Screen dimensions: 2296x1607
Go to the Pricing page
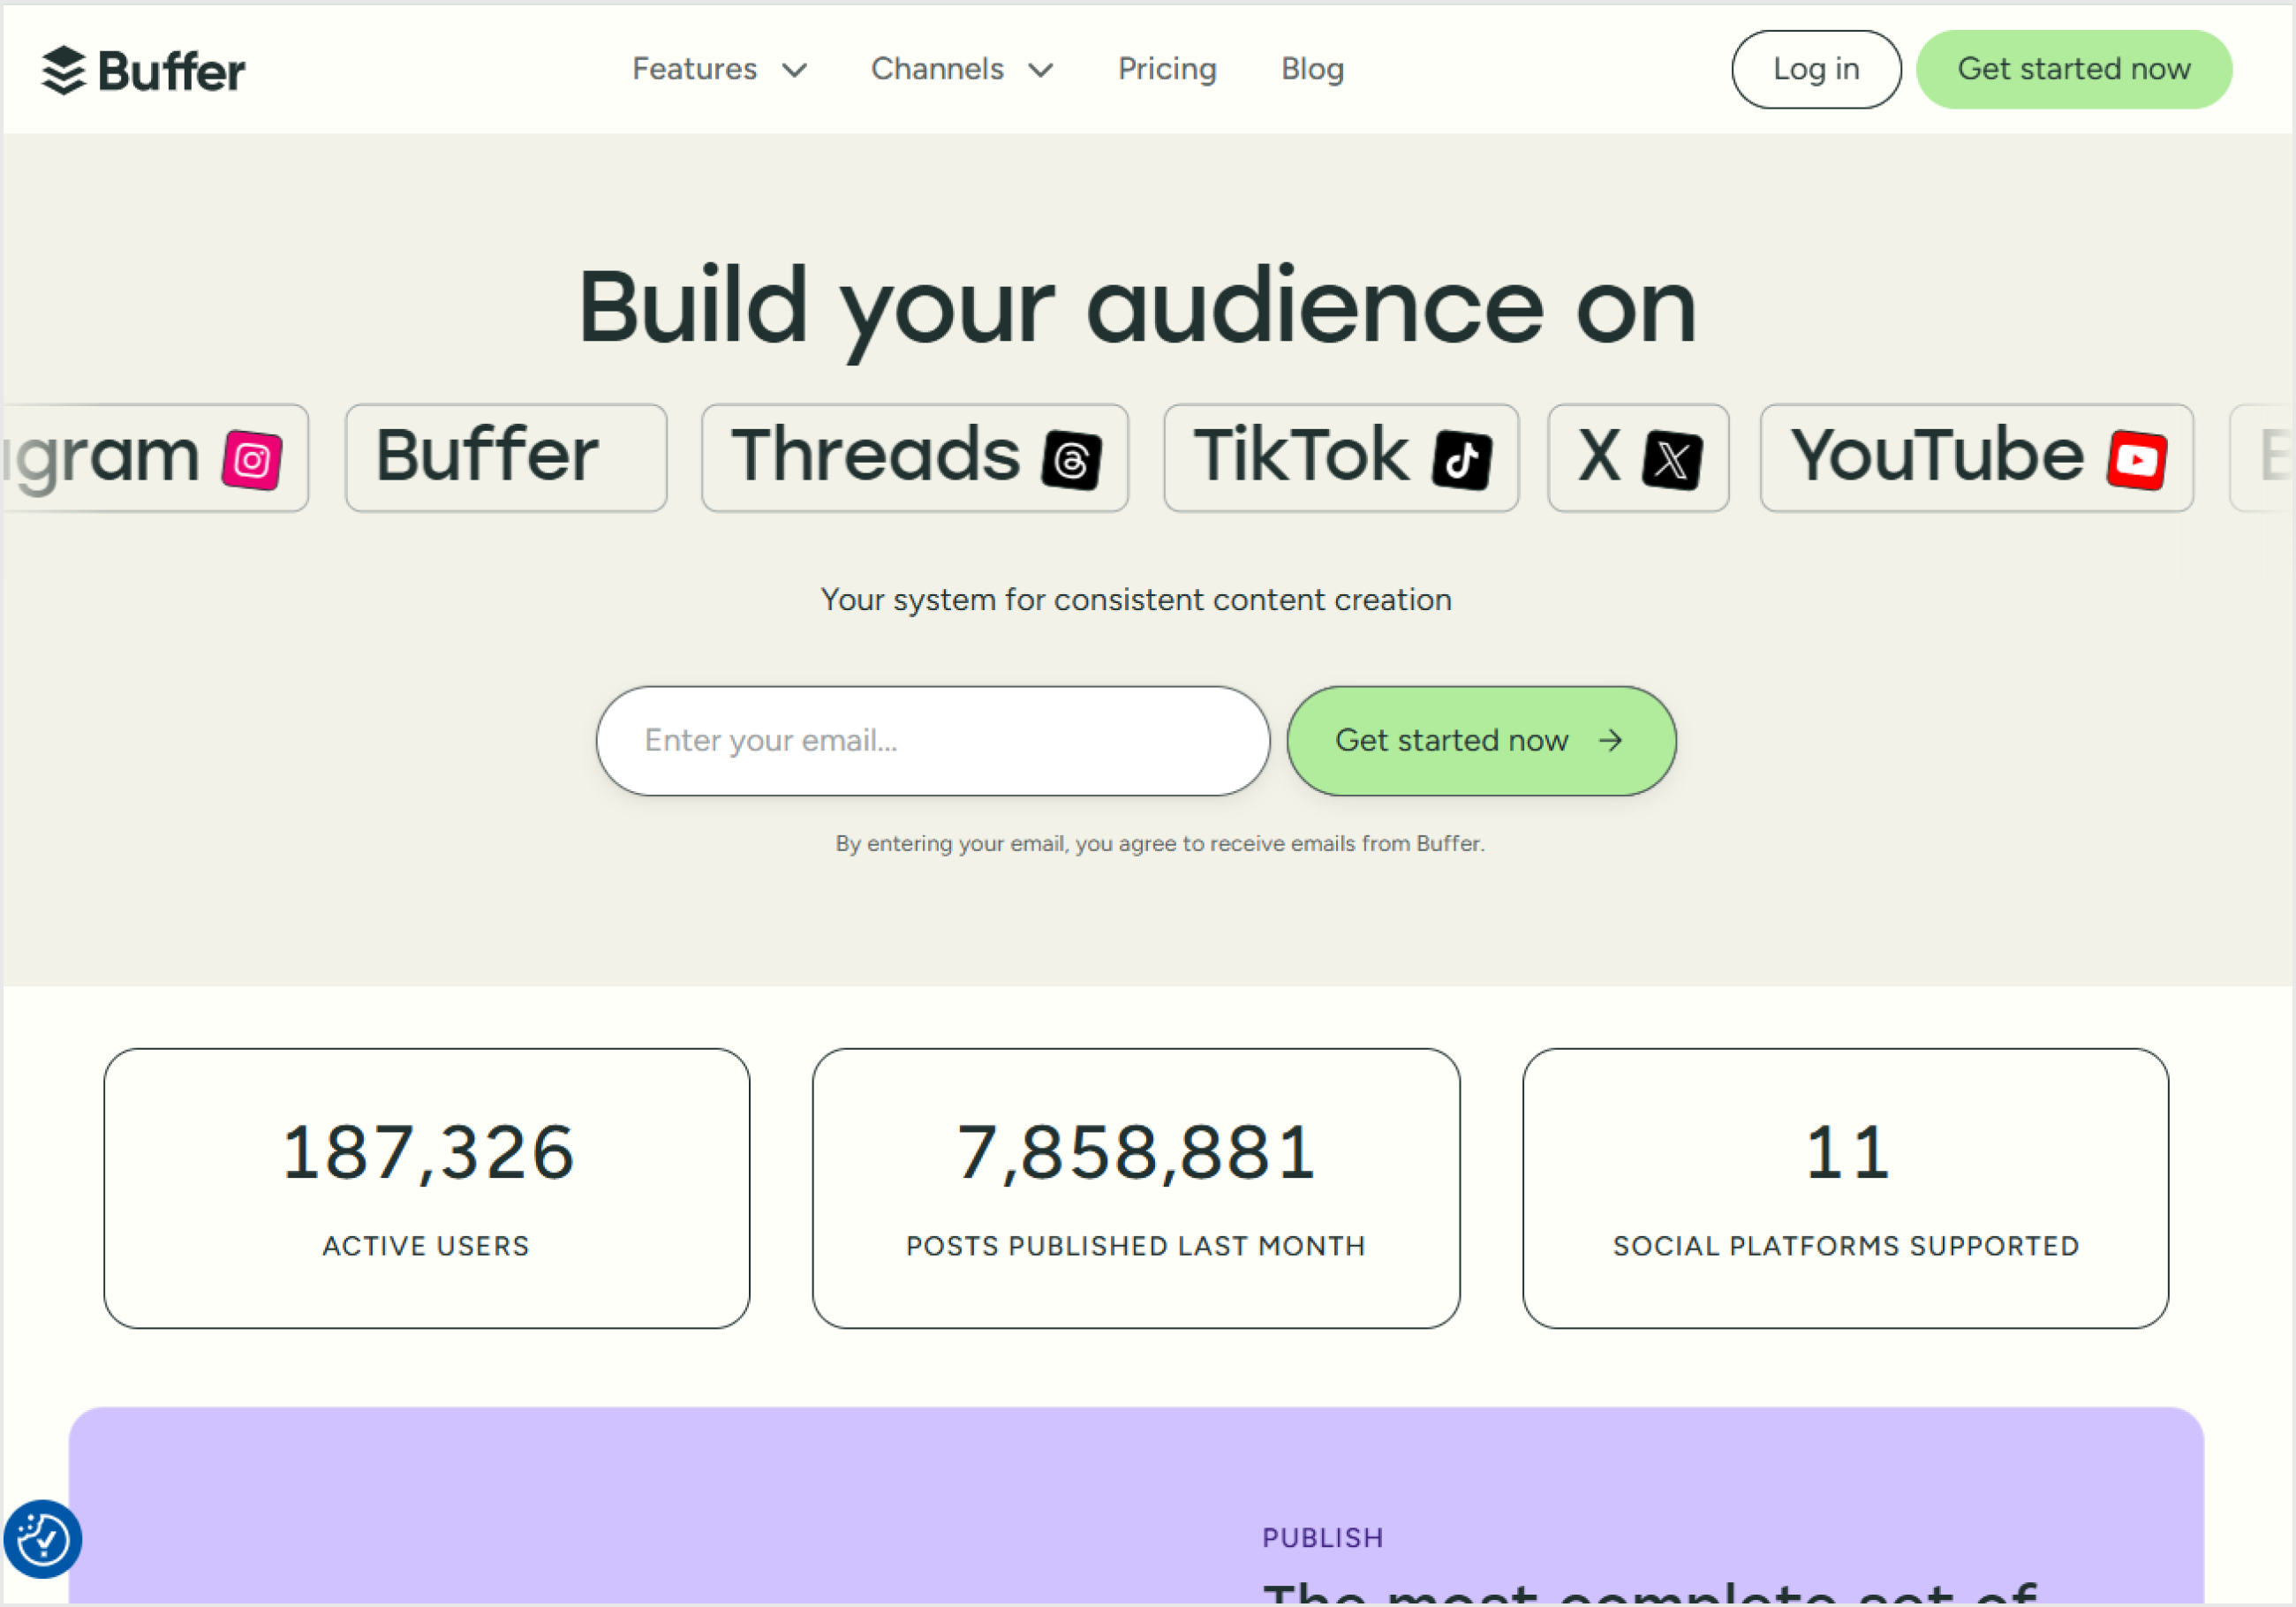tap(1167, 69)
